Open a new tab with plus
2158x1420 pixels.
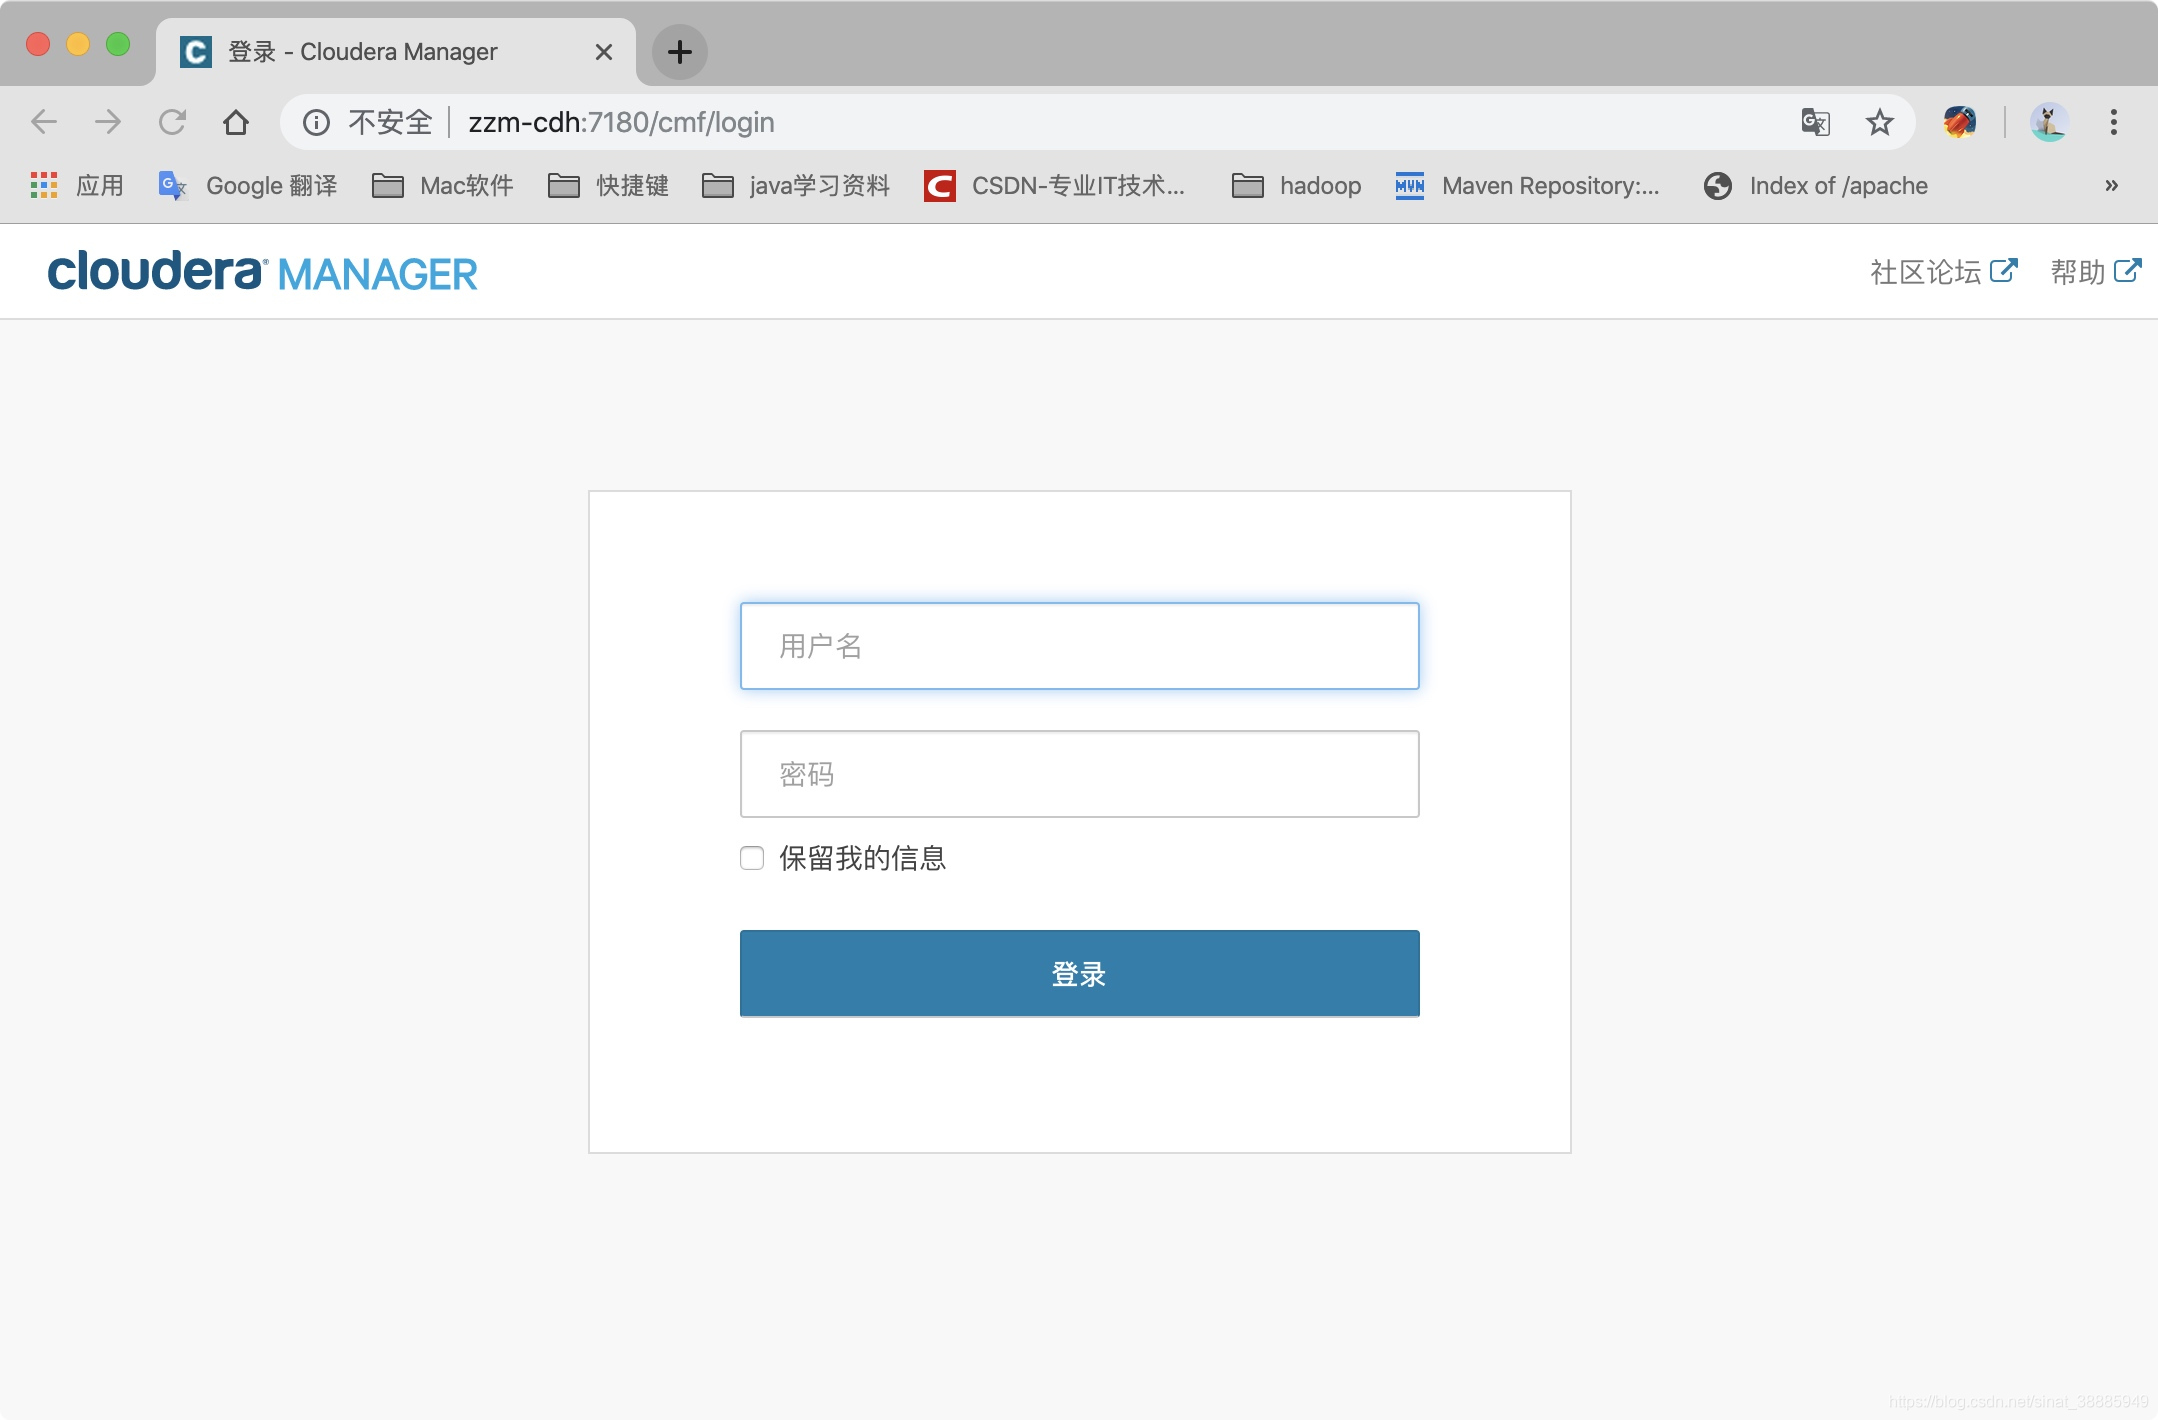[680, 51]
